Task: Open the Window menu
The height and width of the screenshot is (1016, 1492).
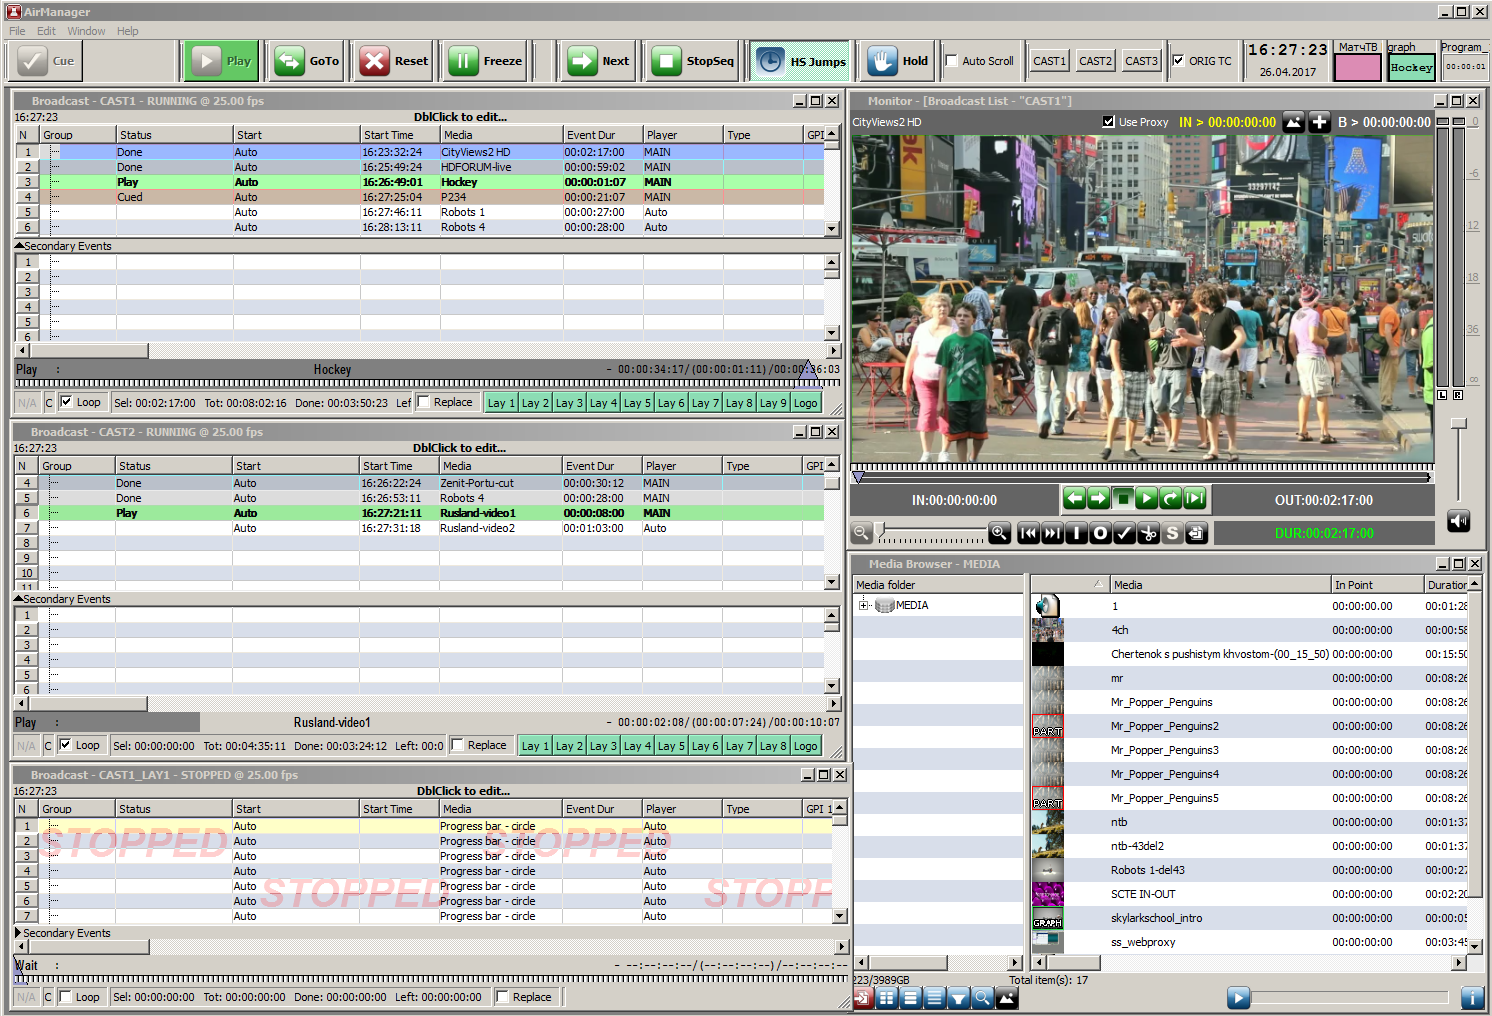Action: click(86, 31)
